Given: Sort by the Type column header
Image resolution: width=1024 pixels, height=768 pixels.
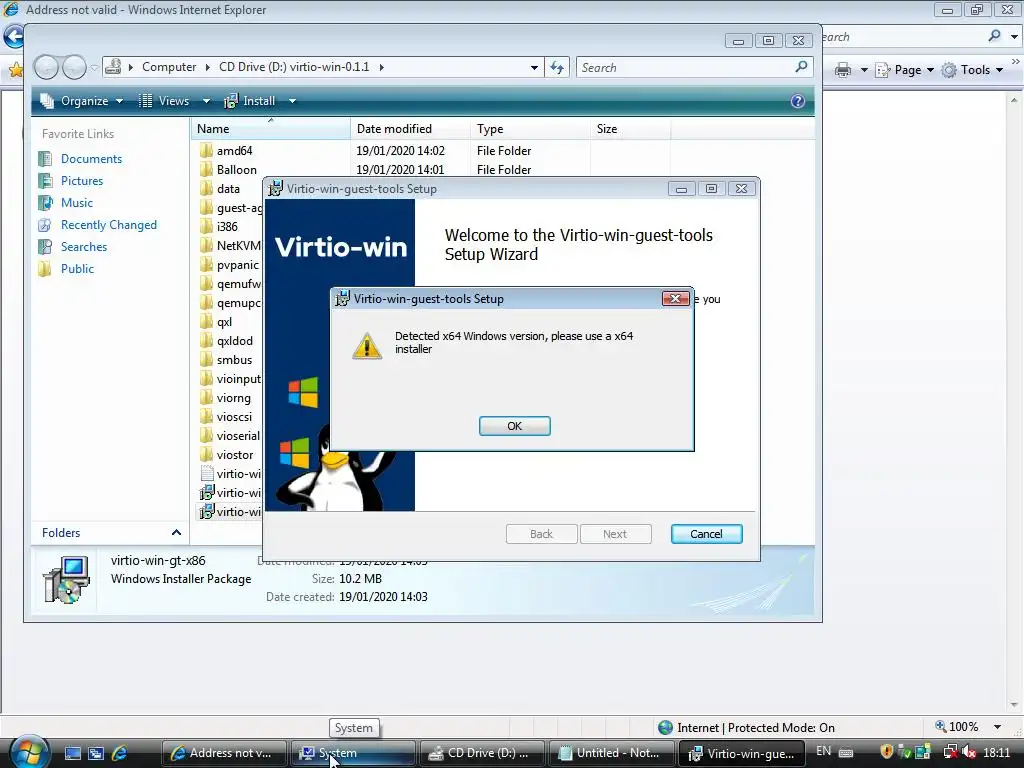Looking at the screenshot, I should [x=530, y=129].
